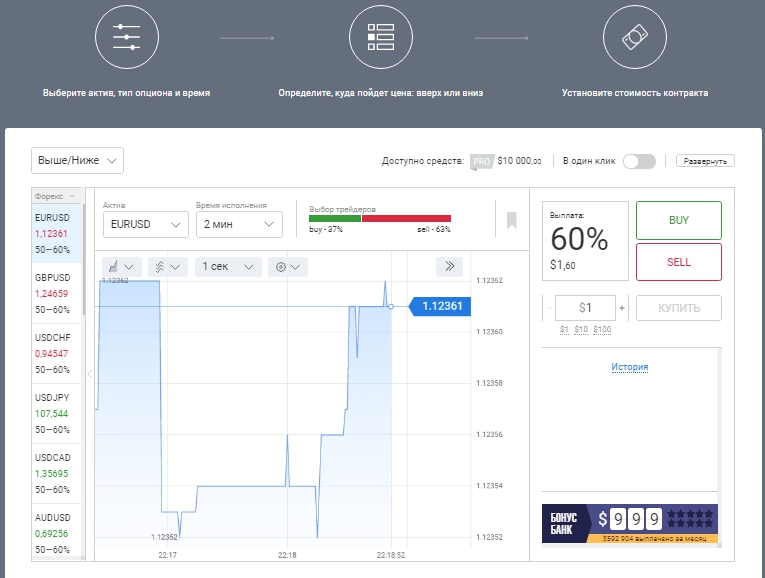765x578 pixels.
Task: Click the bookmark icon beside trader sentiment
Action: click(511, 220)
